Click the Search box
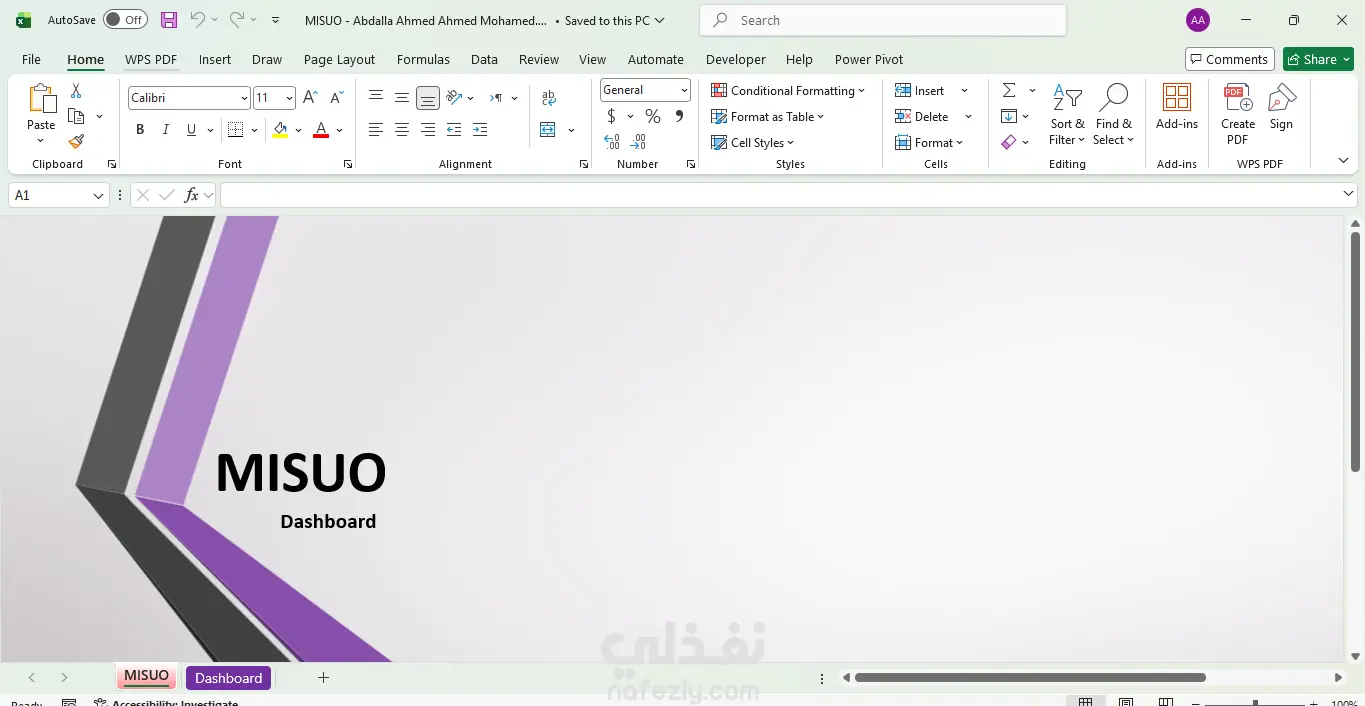 [x=883, y=20]
